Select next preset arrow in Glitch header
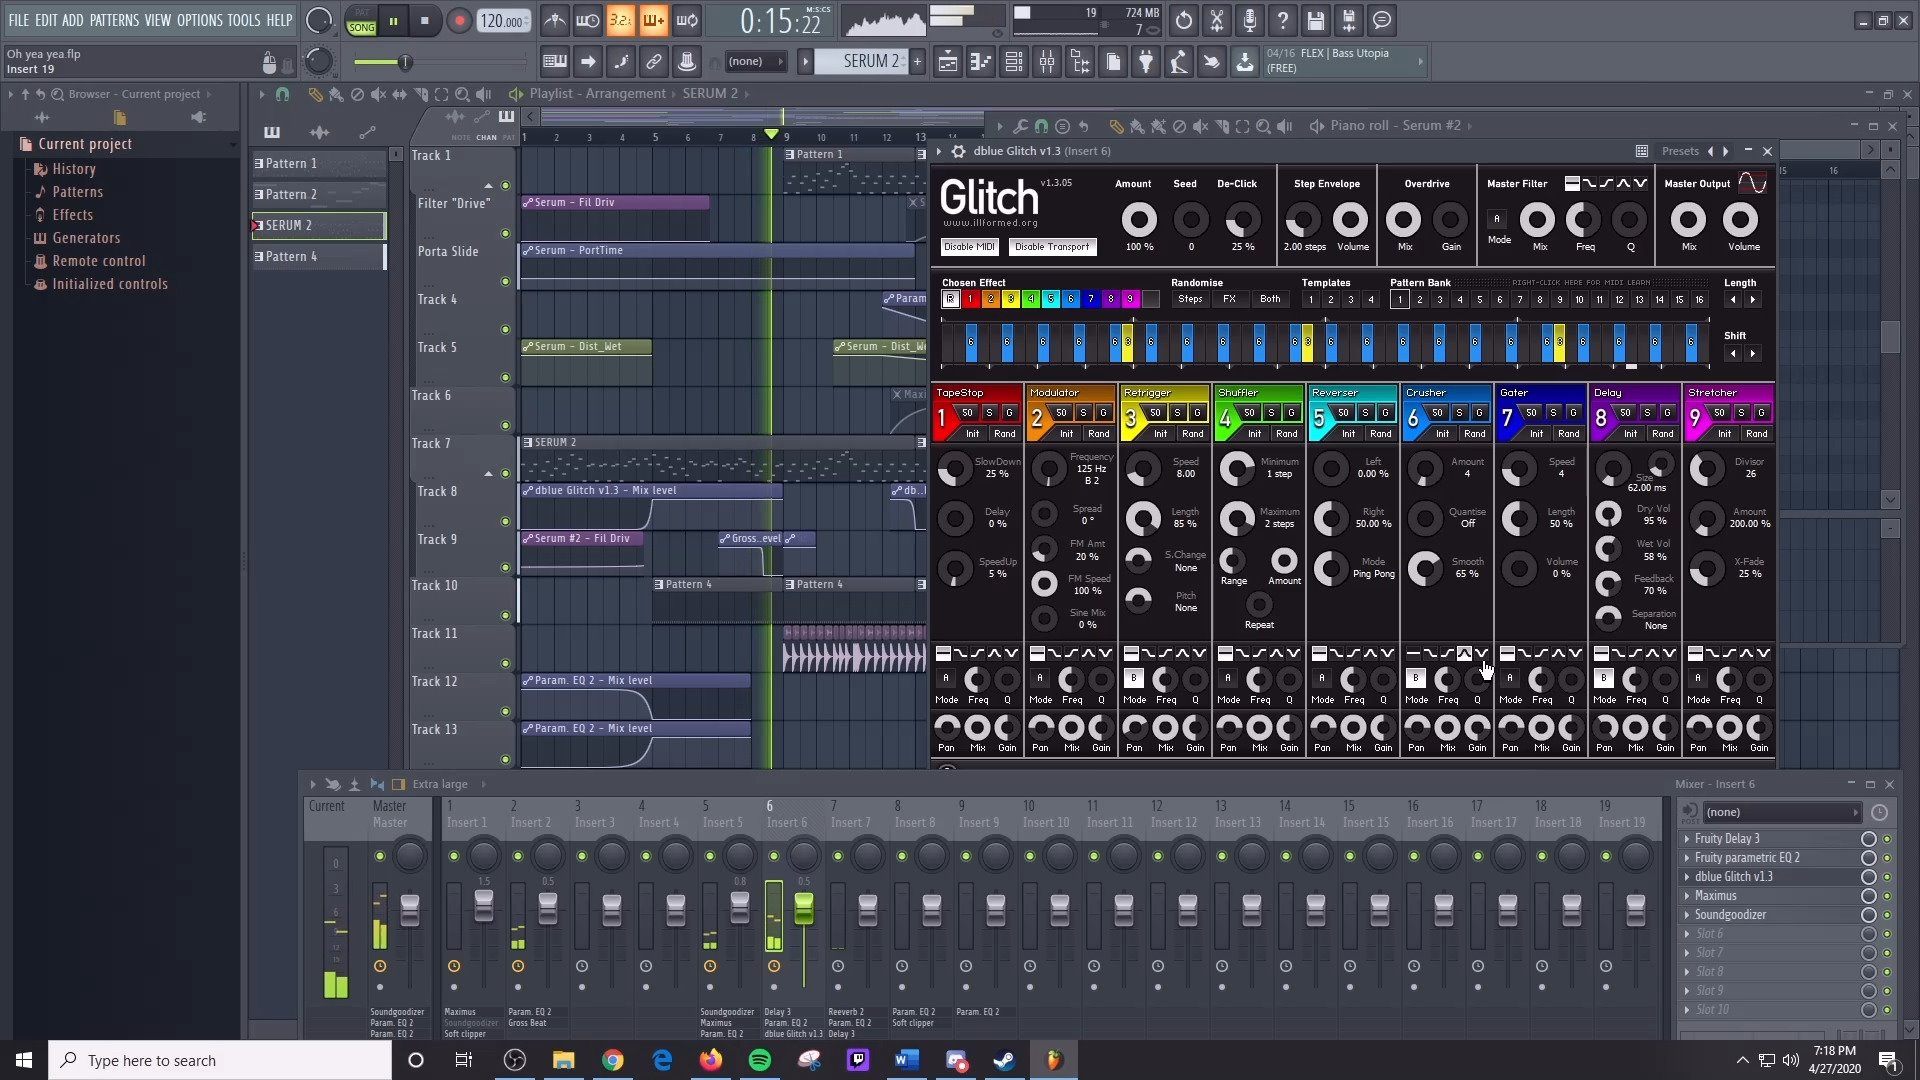This screenshot has height=1080, width=1920. pos(1726,151)
